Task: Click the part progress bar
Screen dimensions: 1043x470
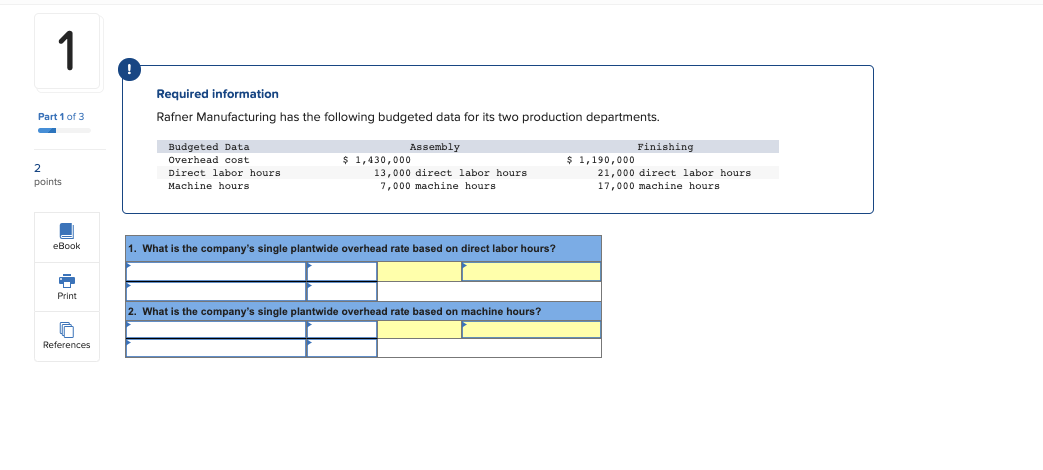Action: [x=64, y=130]
